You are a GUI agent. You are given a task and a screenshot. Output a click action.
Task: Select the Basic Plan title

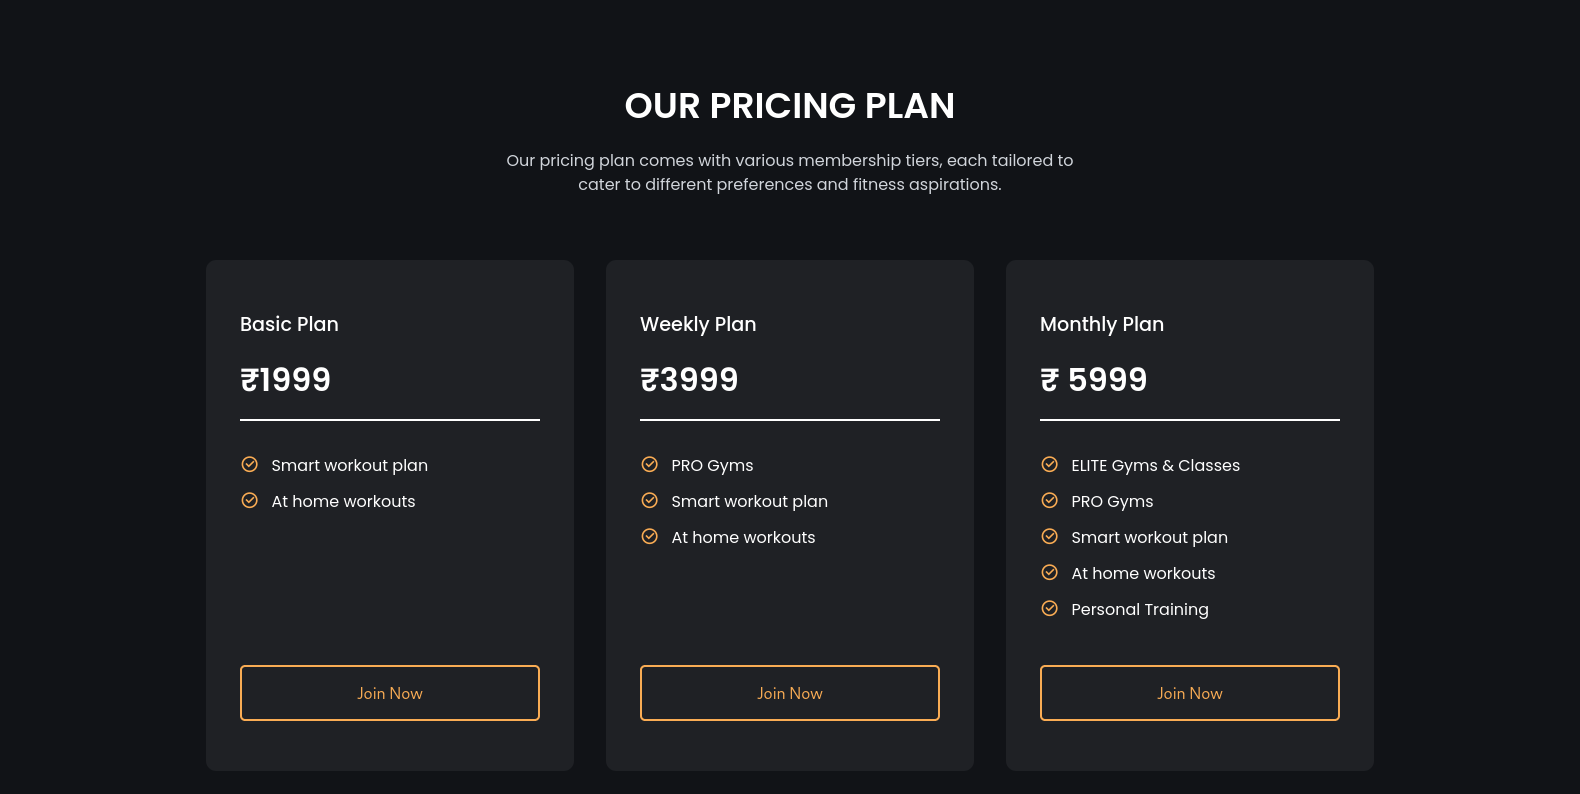click(289, 324)
